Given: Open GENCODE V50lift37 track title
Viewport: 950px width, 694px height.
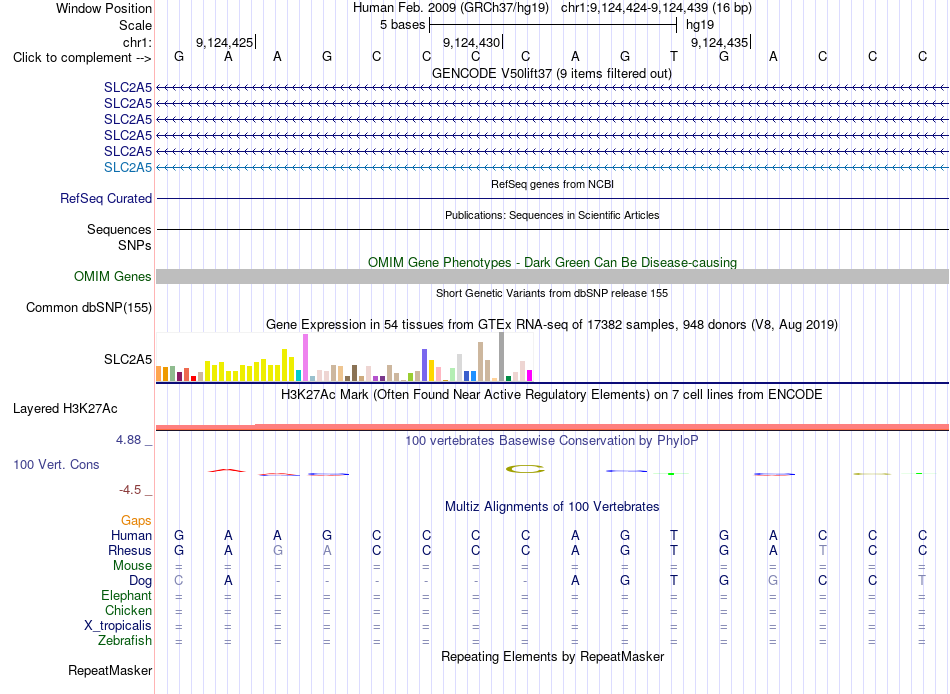Looking at the screenshot, I should [552, 73].
